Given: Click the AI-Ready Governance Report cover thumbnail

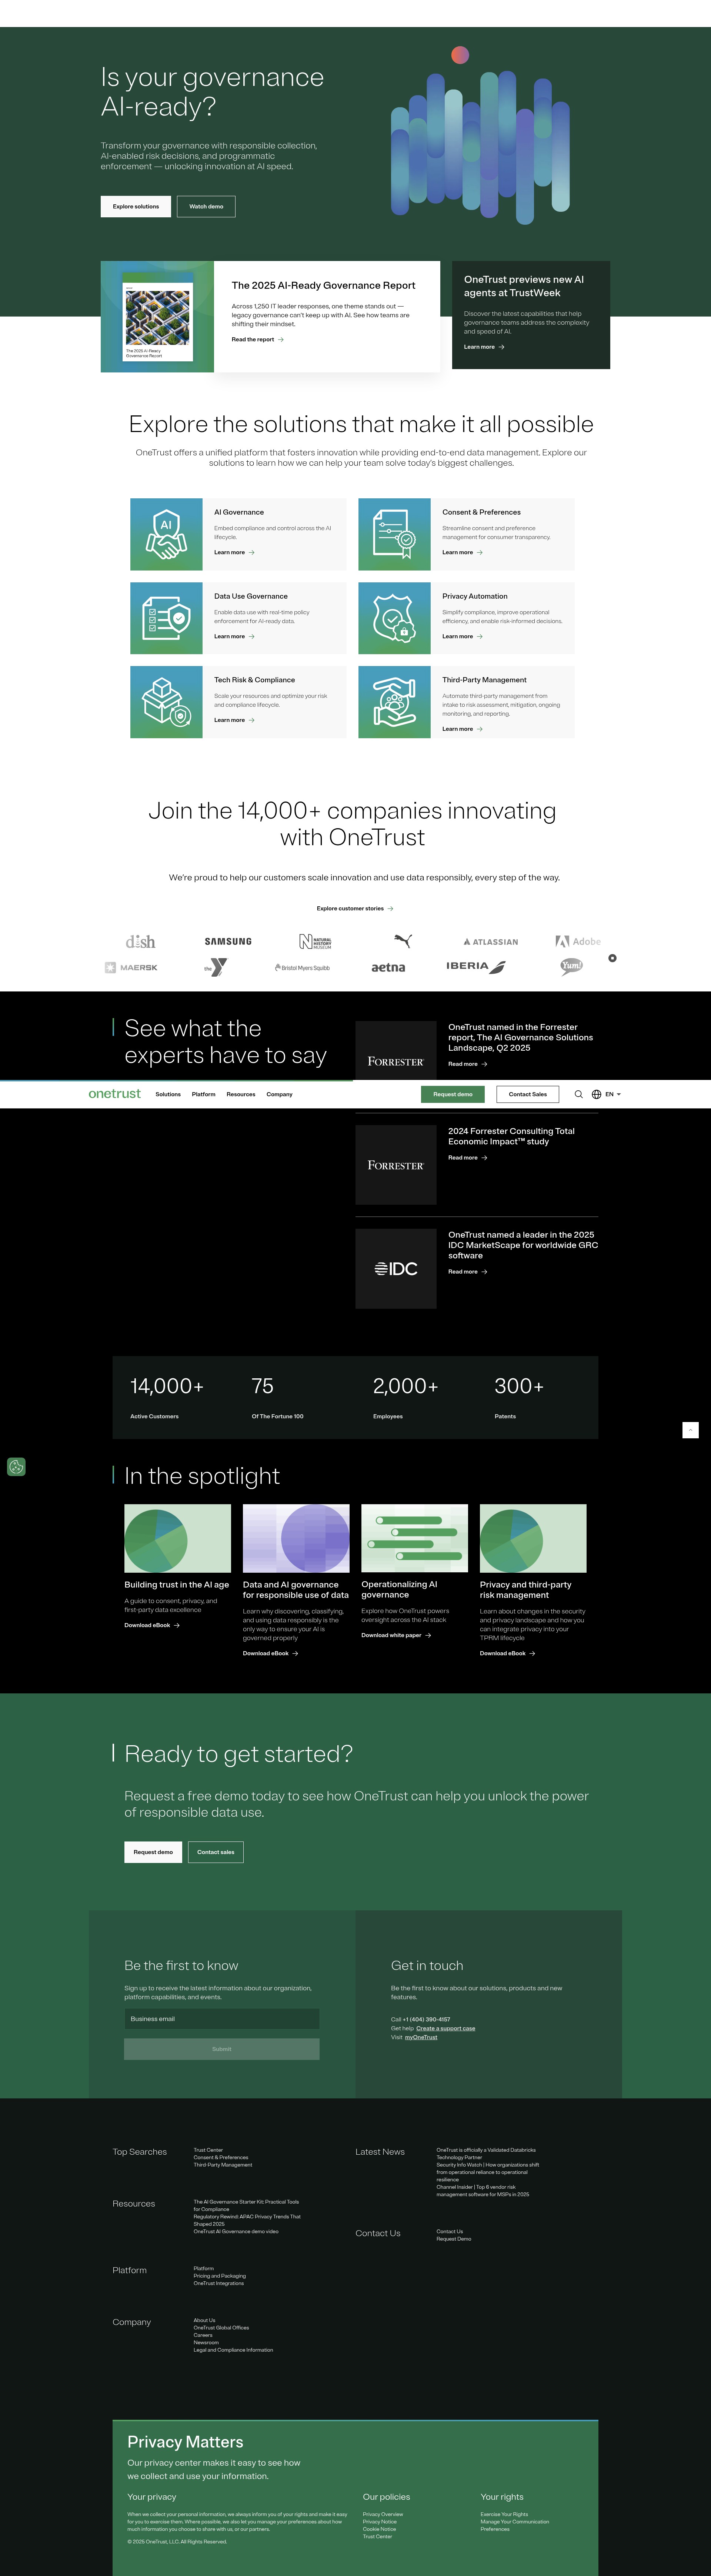Looking at the screenshot, I should click(157, 317).
